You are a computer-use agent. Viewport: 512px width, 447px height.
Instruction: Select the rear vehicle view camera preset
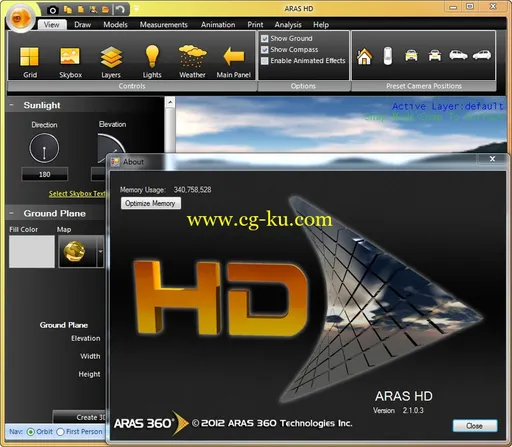tap(435, 55)
